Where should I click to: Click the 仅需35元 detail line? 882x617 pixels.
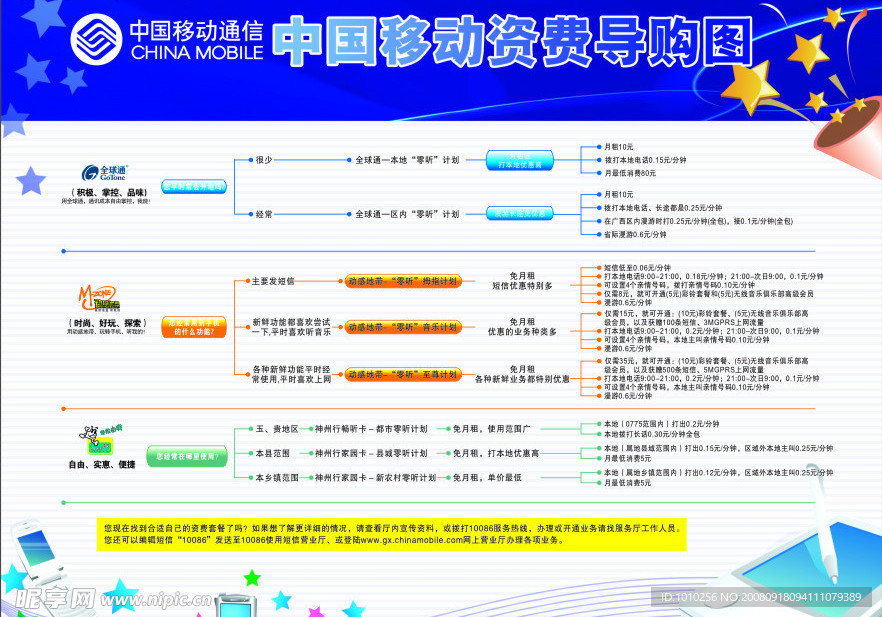[x=706, y=365]
